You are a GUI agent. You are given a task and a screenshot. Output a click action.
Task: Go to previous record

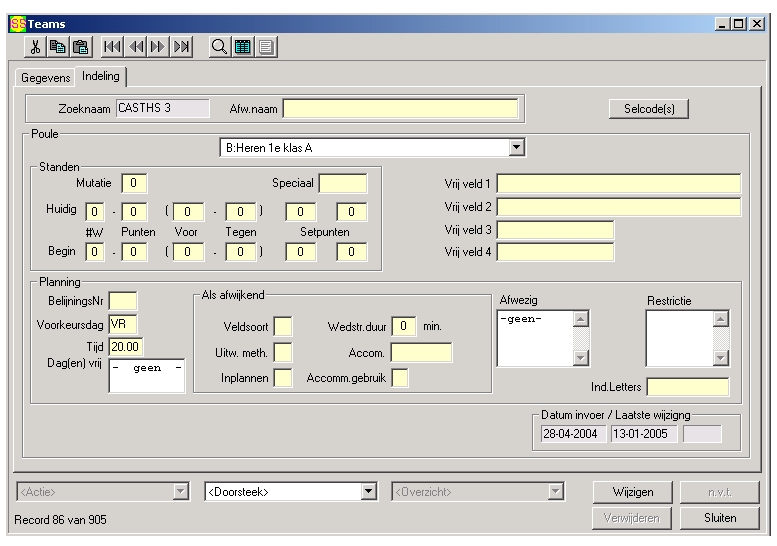tap(137, 46)
